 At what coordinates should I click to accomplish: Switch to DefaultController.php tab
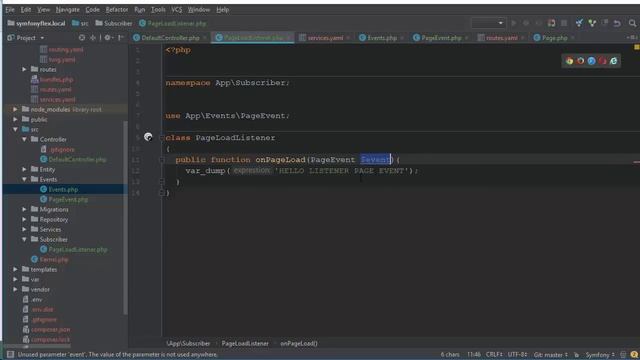pyautogui.click(x=170, y=38)
